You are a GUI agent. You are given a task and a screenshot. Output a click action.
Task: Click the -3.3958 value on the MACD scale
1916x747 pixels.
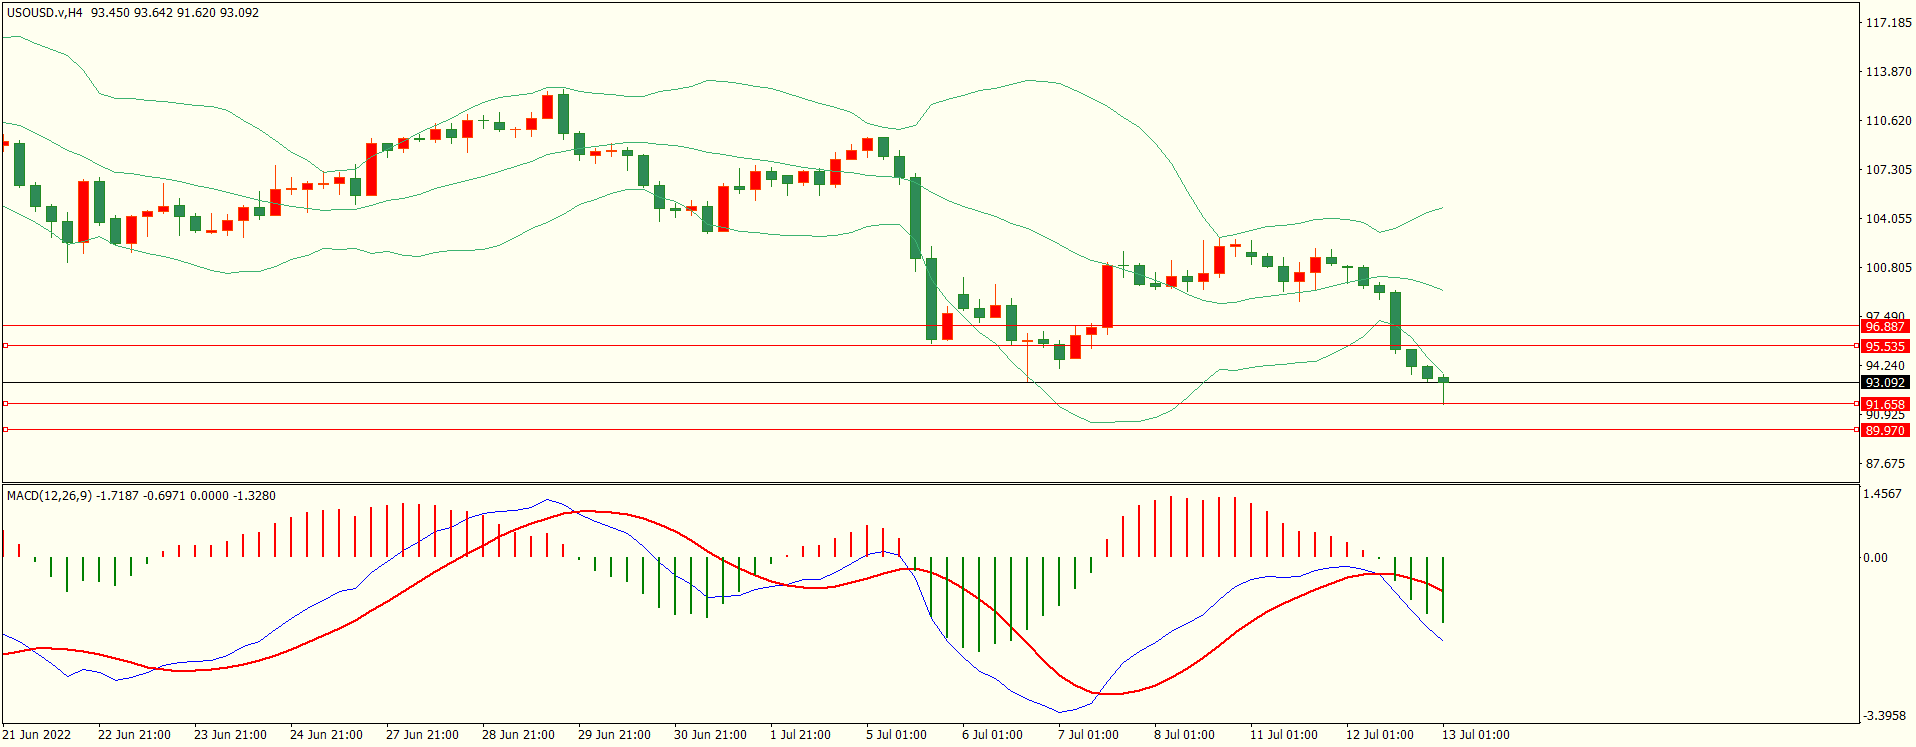click(1885, 716)
